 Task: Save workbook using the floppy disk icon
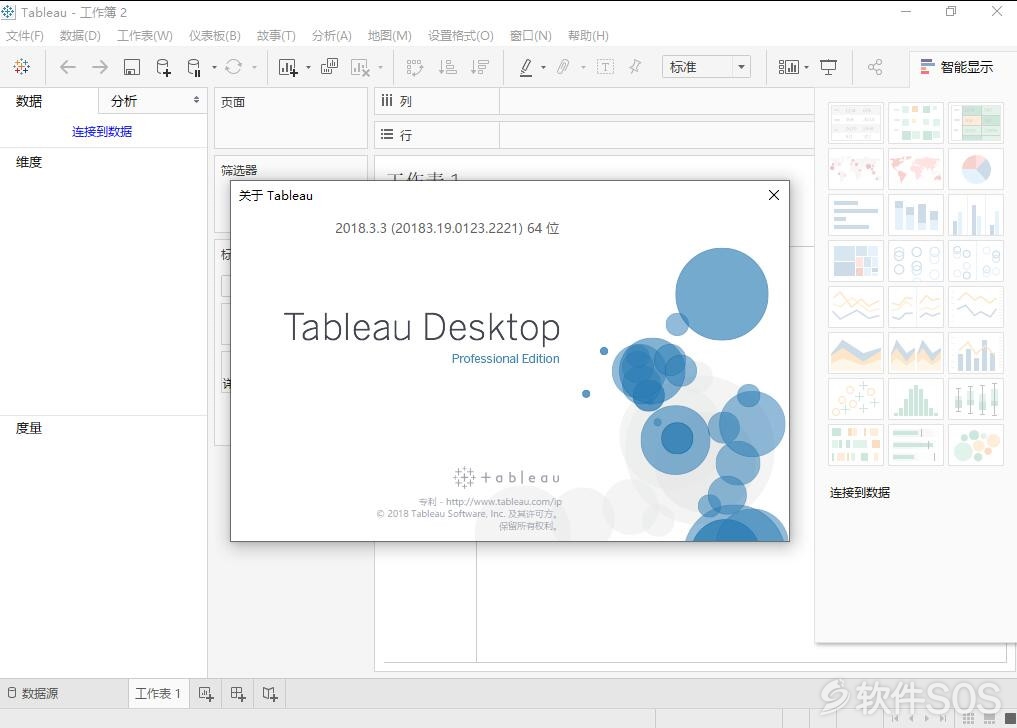(132, 67)
